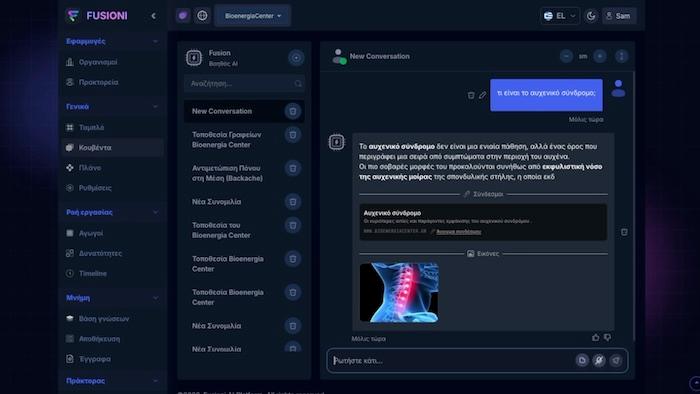
Task: Delete the assistant reply with trash icon
Action: (624, 232)
